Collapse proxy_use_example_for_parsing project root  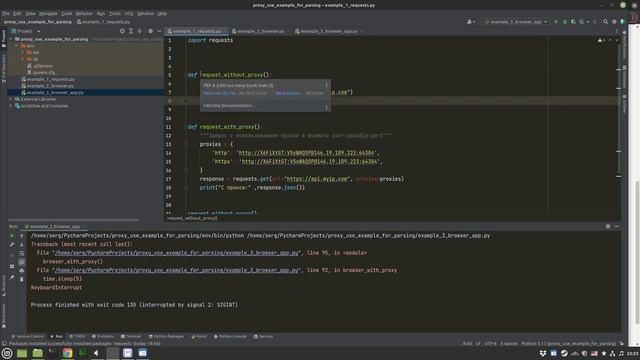pyautogui.click(x=11, y=39)
